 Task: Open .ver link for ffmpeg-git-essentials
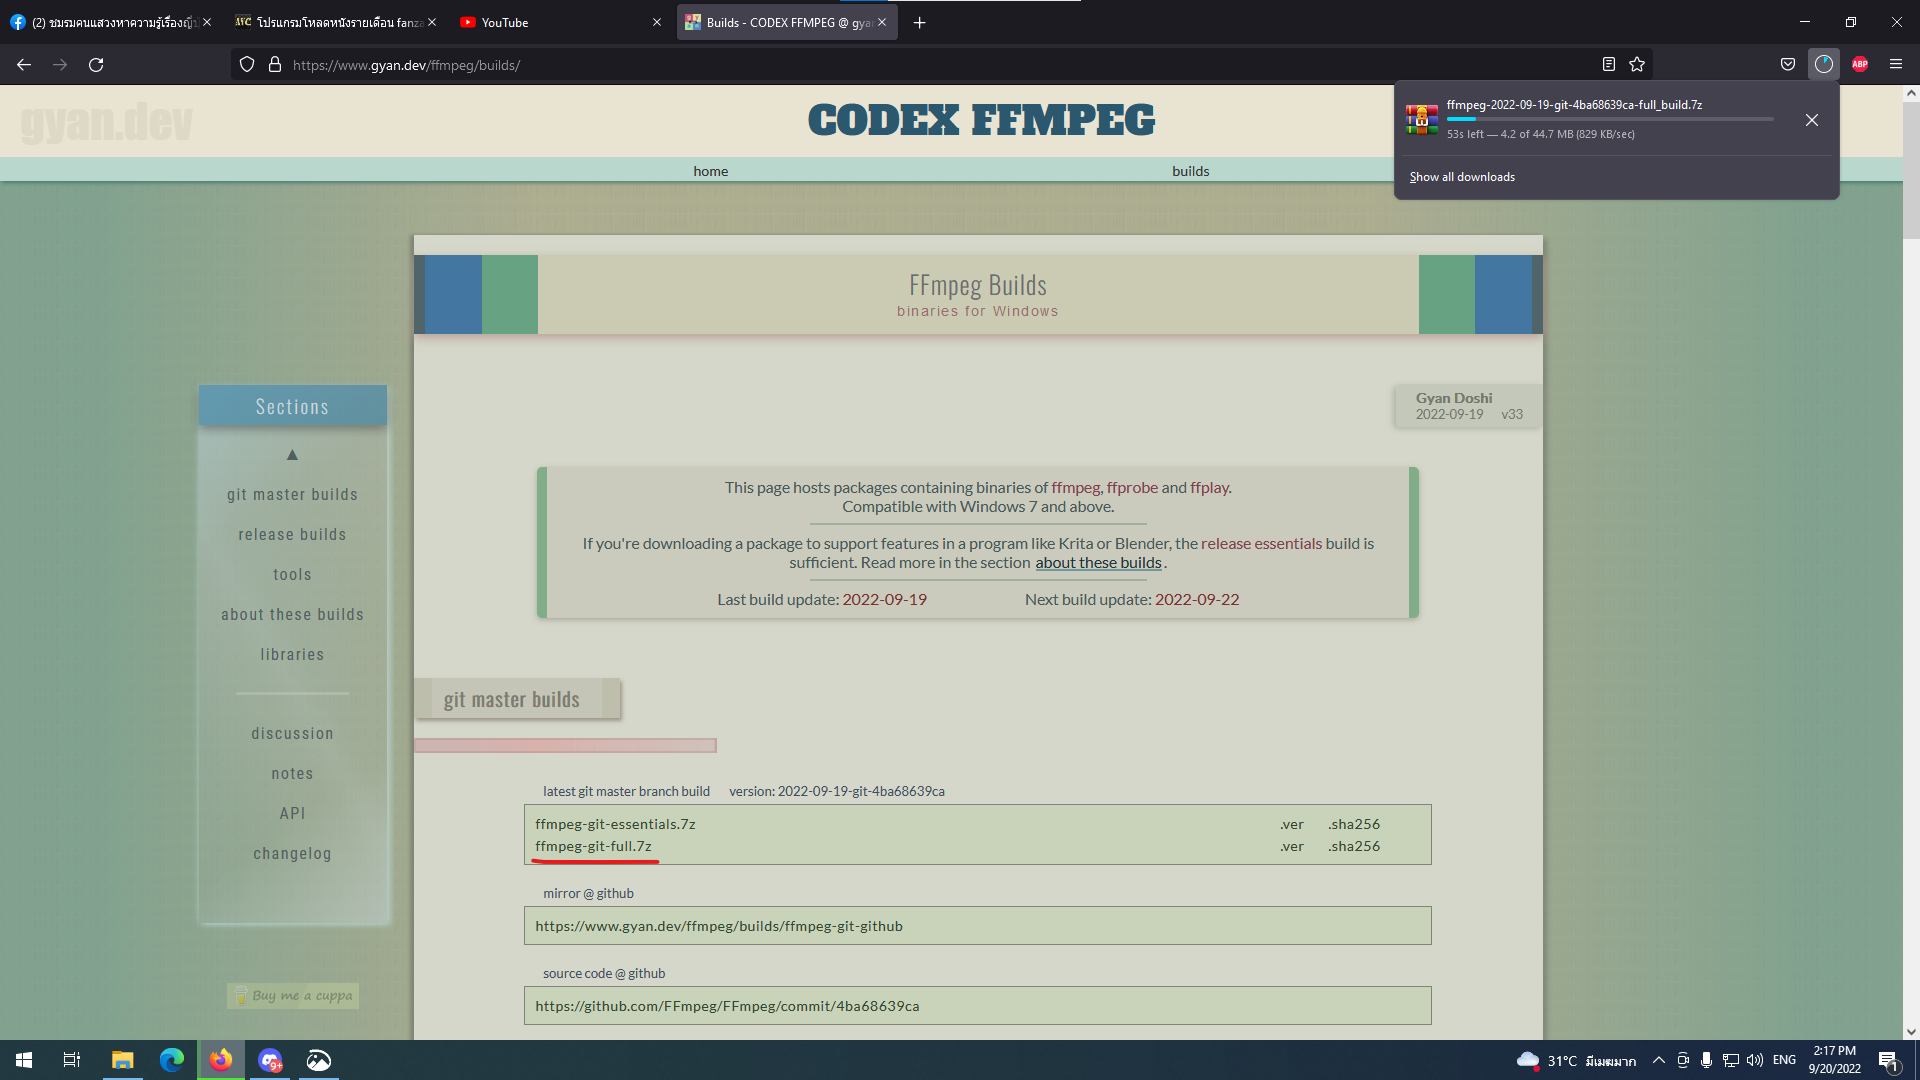[x=1292, y=824]
